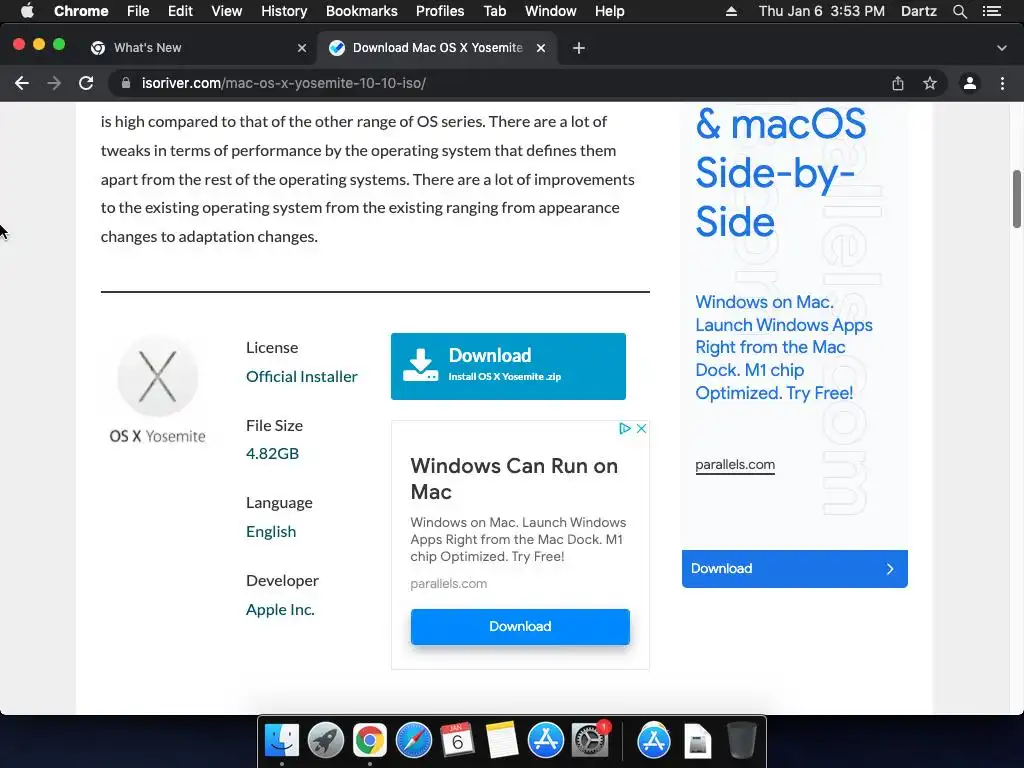Select the Download Mac OS X Yosemite tab

pos(436,48)
